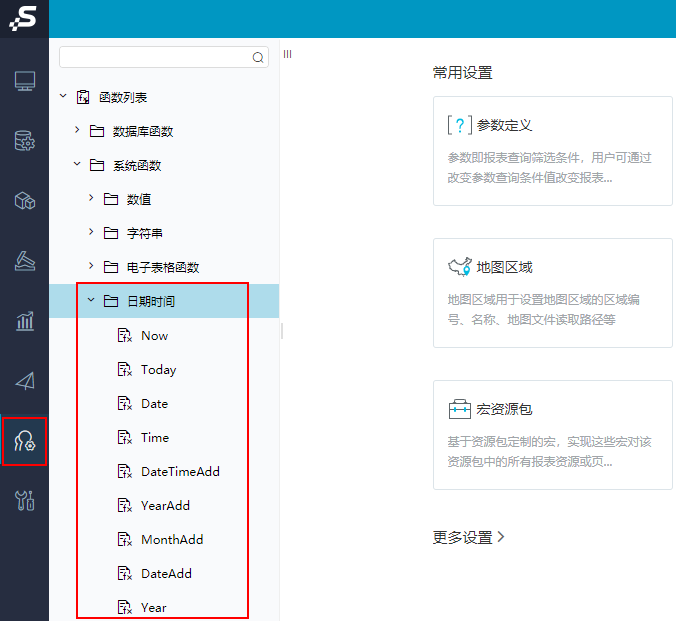This screenshot has height=621, width=676.
Task: Select the Date function
Action: click(x=154, y=404)
